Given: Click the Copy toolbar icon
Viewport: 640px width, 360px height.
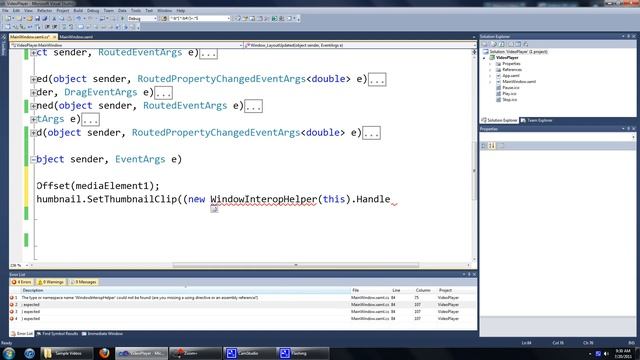Looking at the screenshot, I should point(61,18).
